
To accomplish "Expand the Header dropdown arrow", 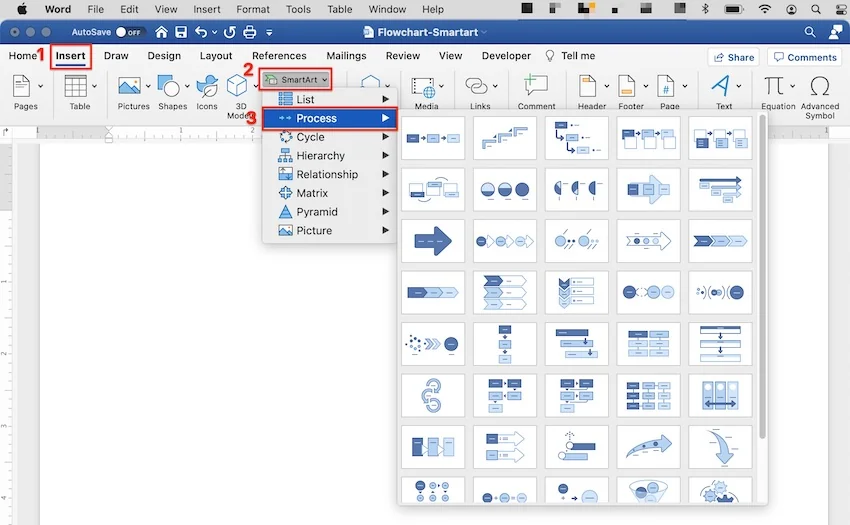I will (x=606, y=86).
